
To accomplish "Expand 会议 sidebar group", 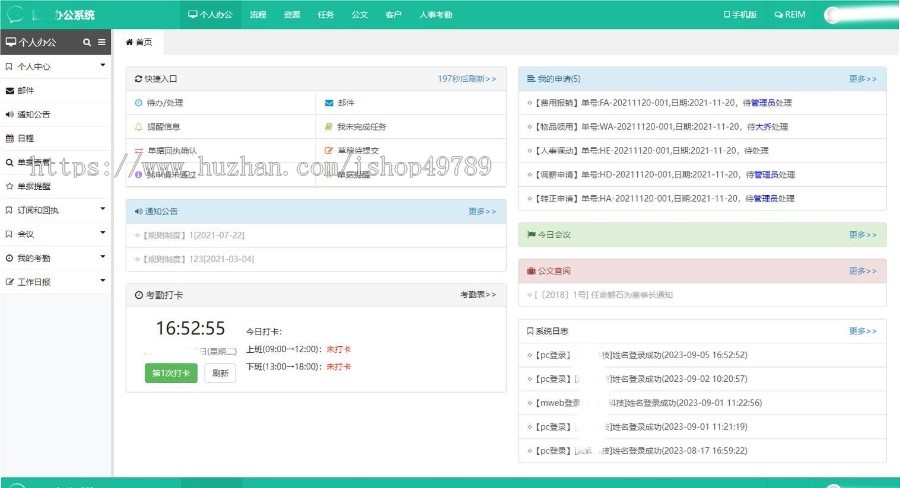I will [x=56, y=234].
